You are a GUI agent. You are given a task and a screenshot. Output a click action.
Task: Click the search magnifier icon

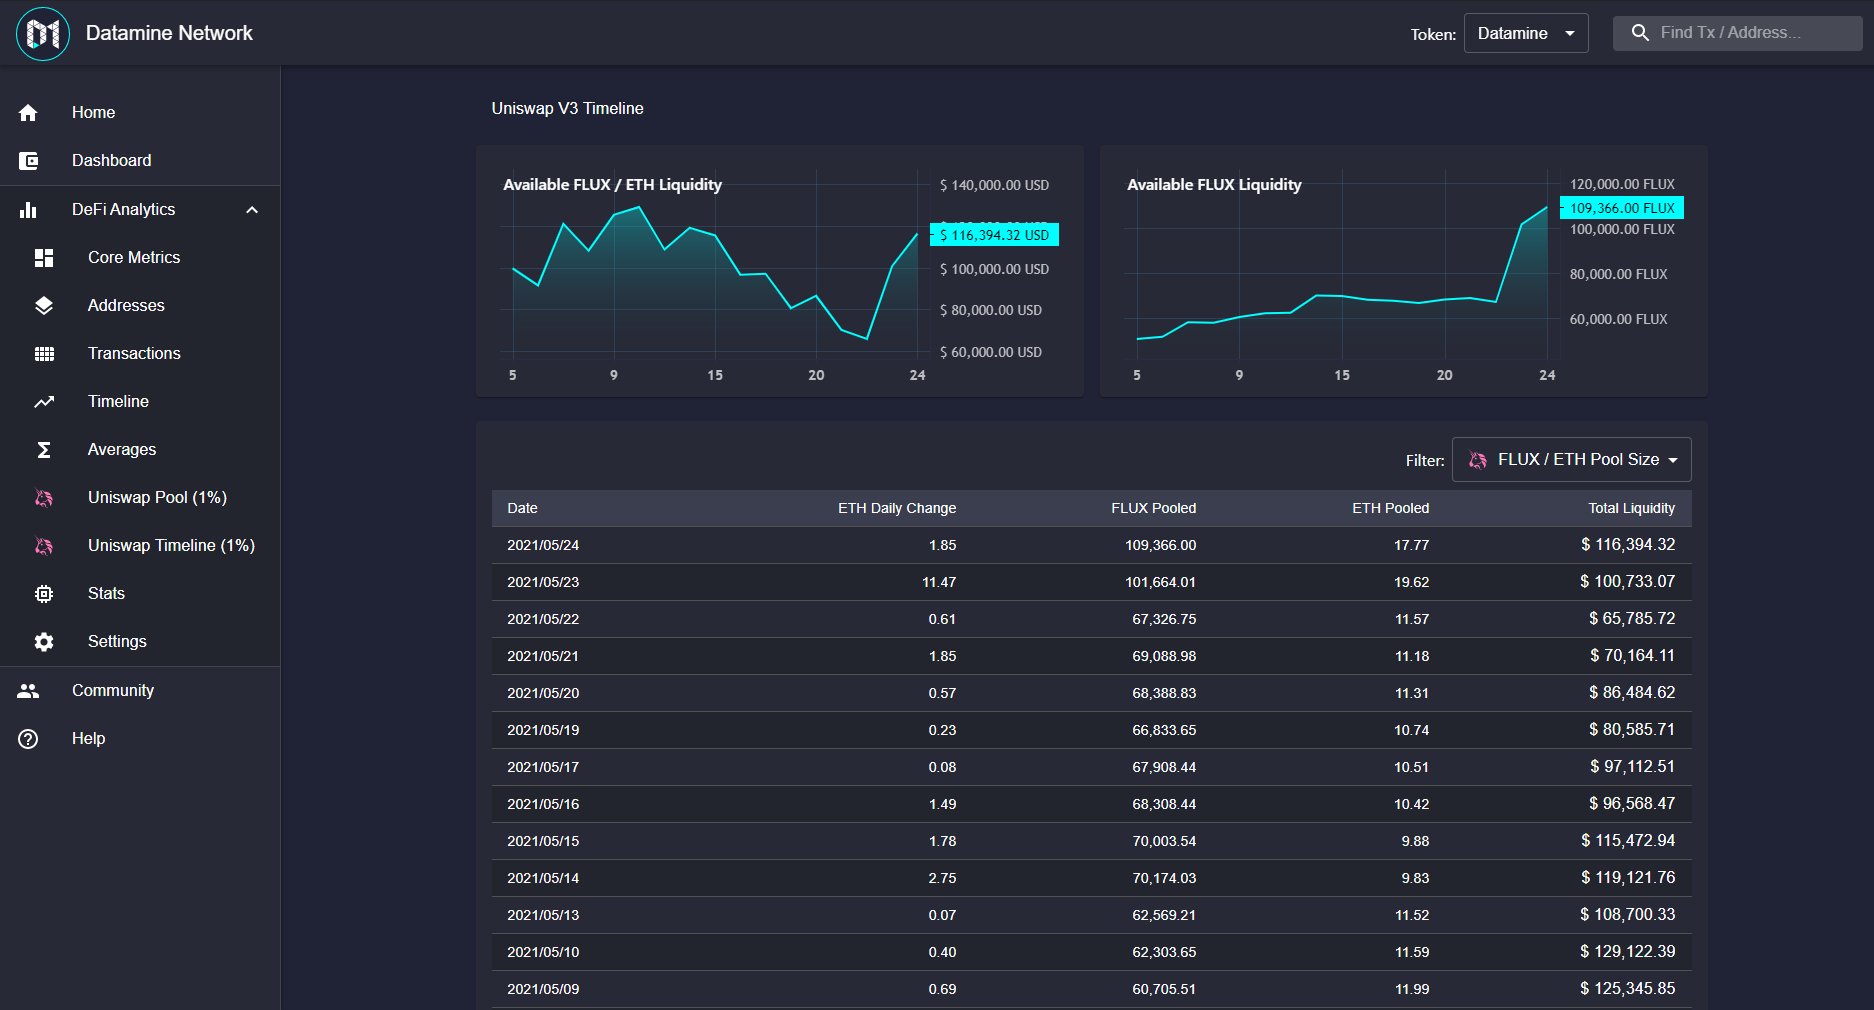(x=1640, y=33)
